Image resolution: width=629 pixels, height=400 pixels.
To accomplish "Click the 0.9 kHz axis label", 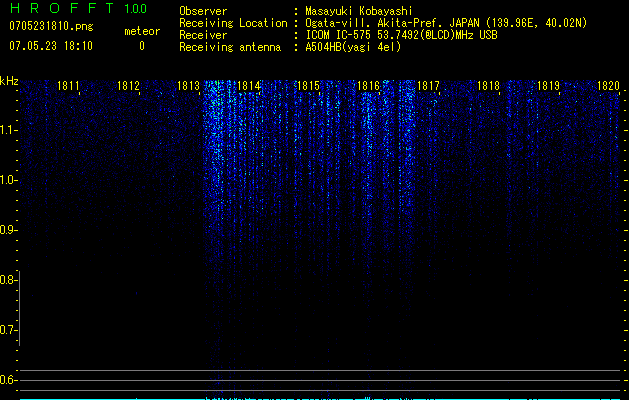I will pos(8,230).
